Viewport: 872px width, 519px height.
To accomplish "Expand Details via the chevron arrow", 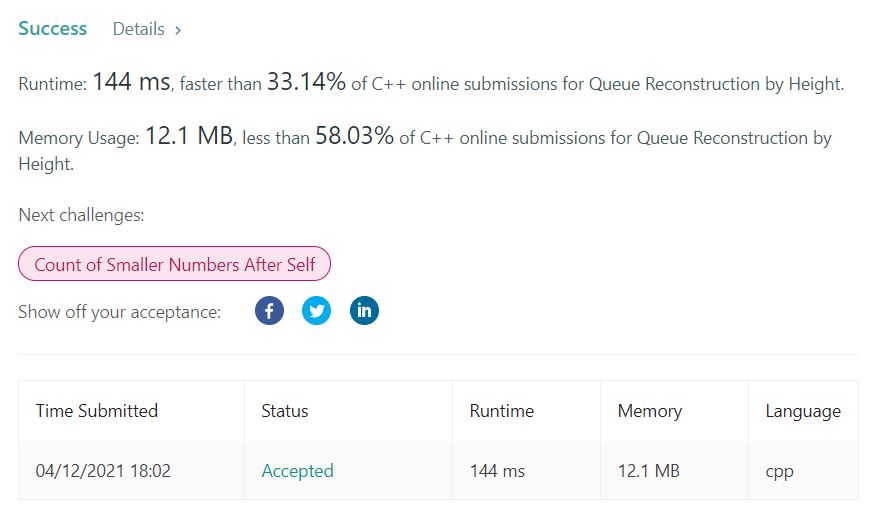I will pyautogui.click(x=178, y=30).
